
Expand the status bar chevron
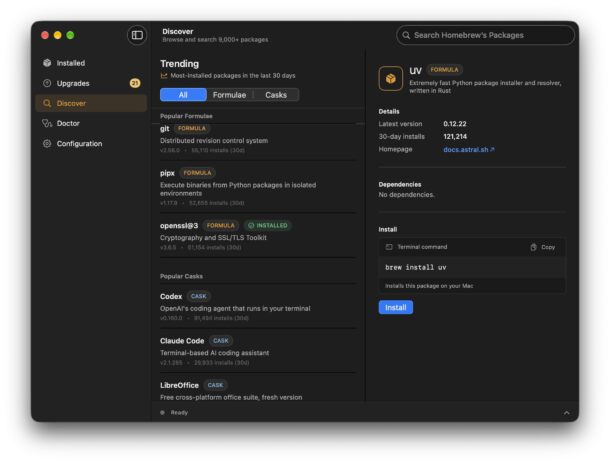(566, 413)
